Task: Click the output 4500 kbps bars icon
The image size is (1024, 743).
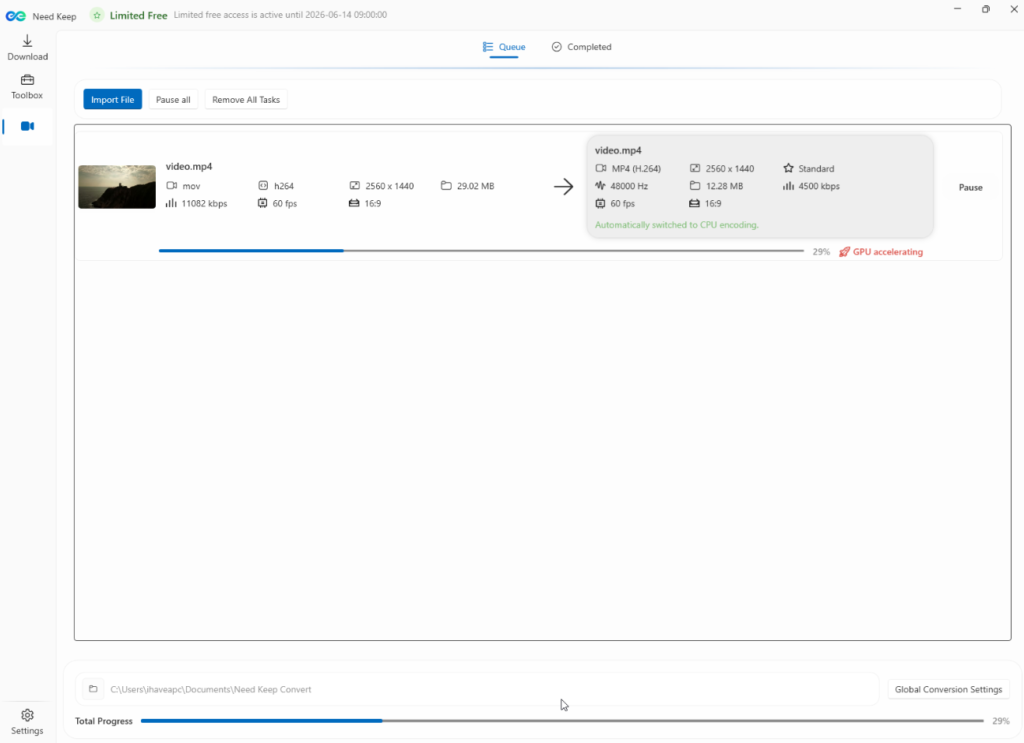Action: tap(788, 185)
